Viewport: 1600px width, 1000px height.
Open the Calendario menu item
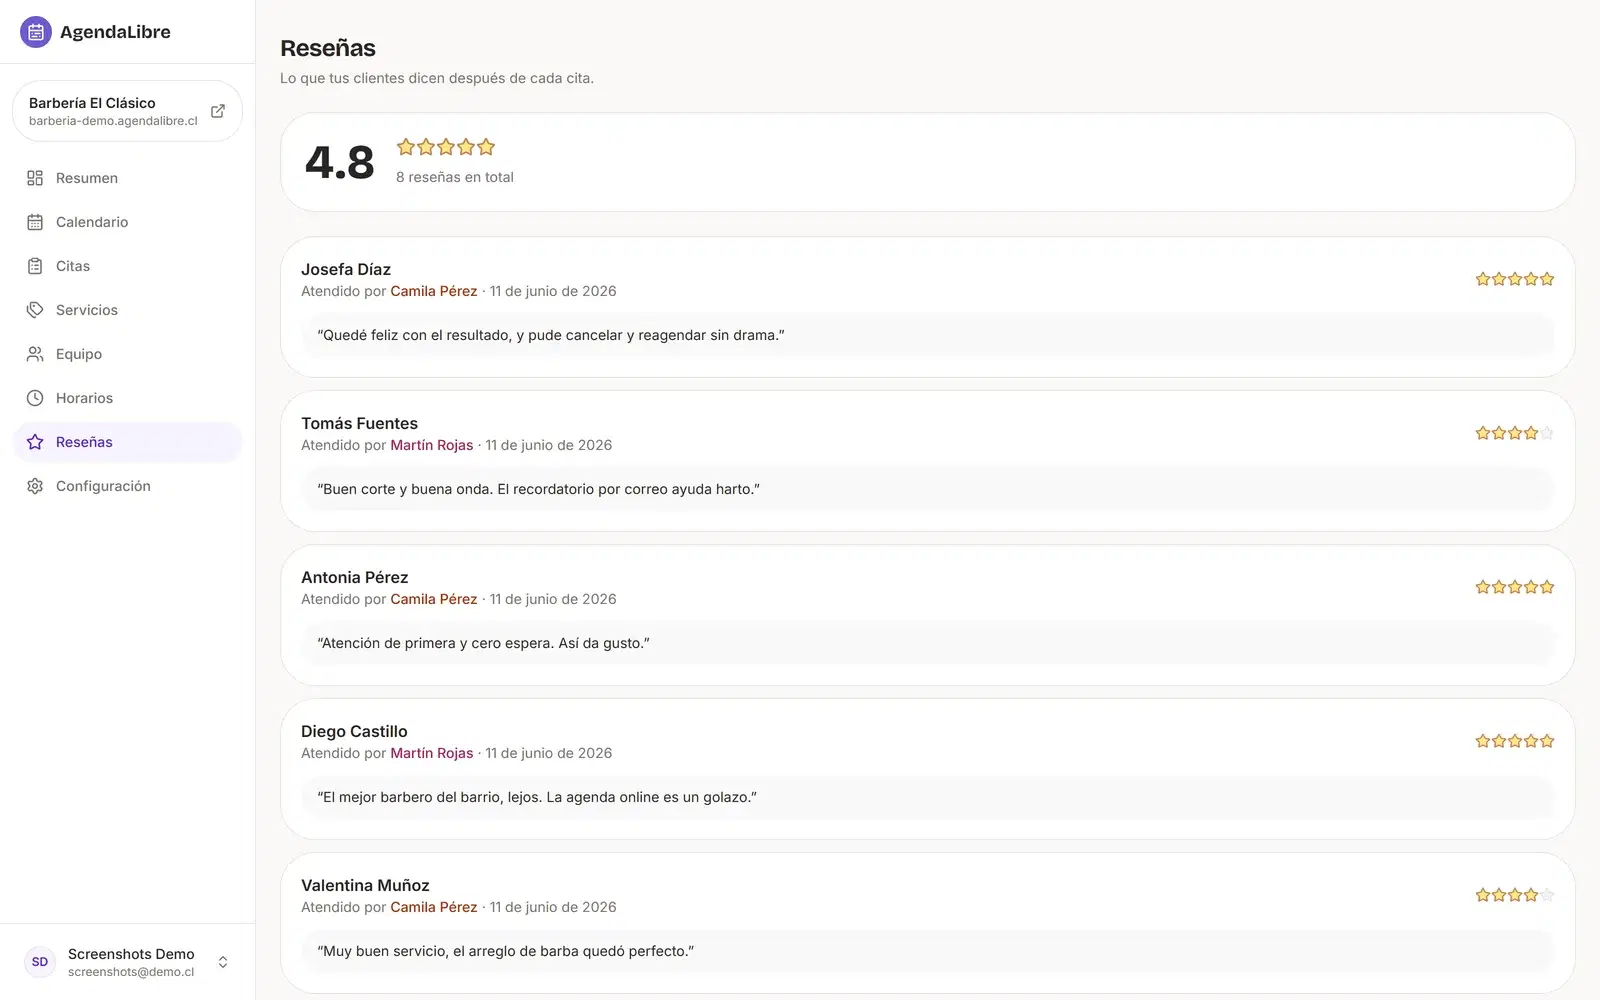(127, 222)
